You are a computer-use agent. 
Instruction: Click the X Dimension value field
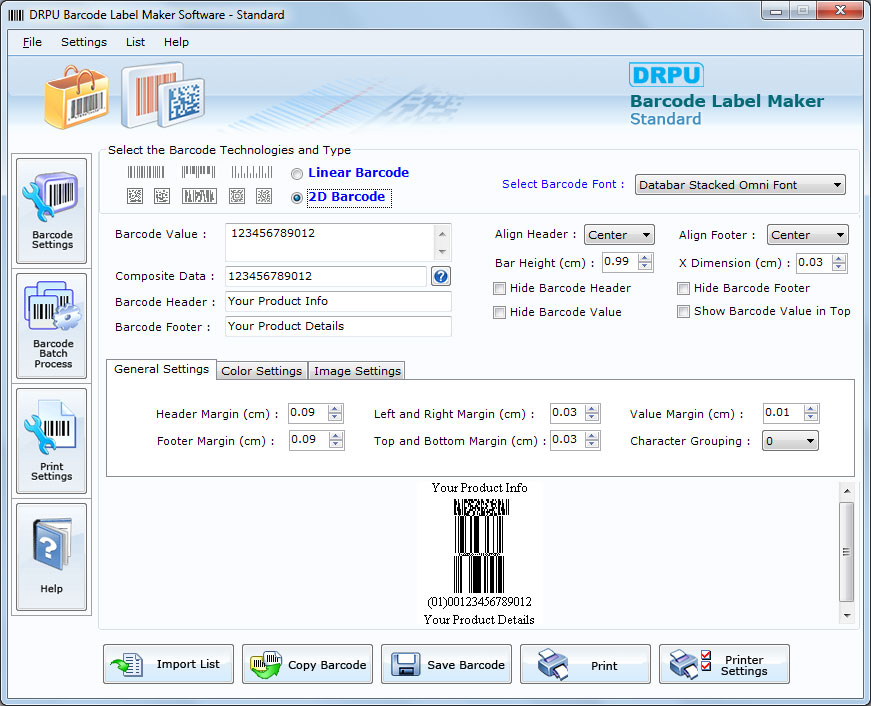click(x=814, y=262)
